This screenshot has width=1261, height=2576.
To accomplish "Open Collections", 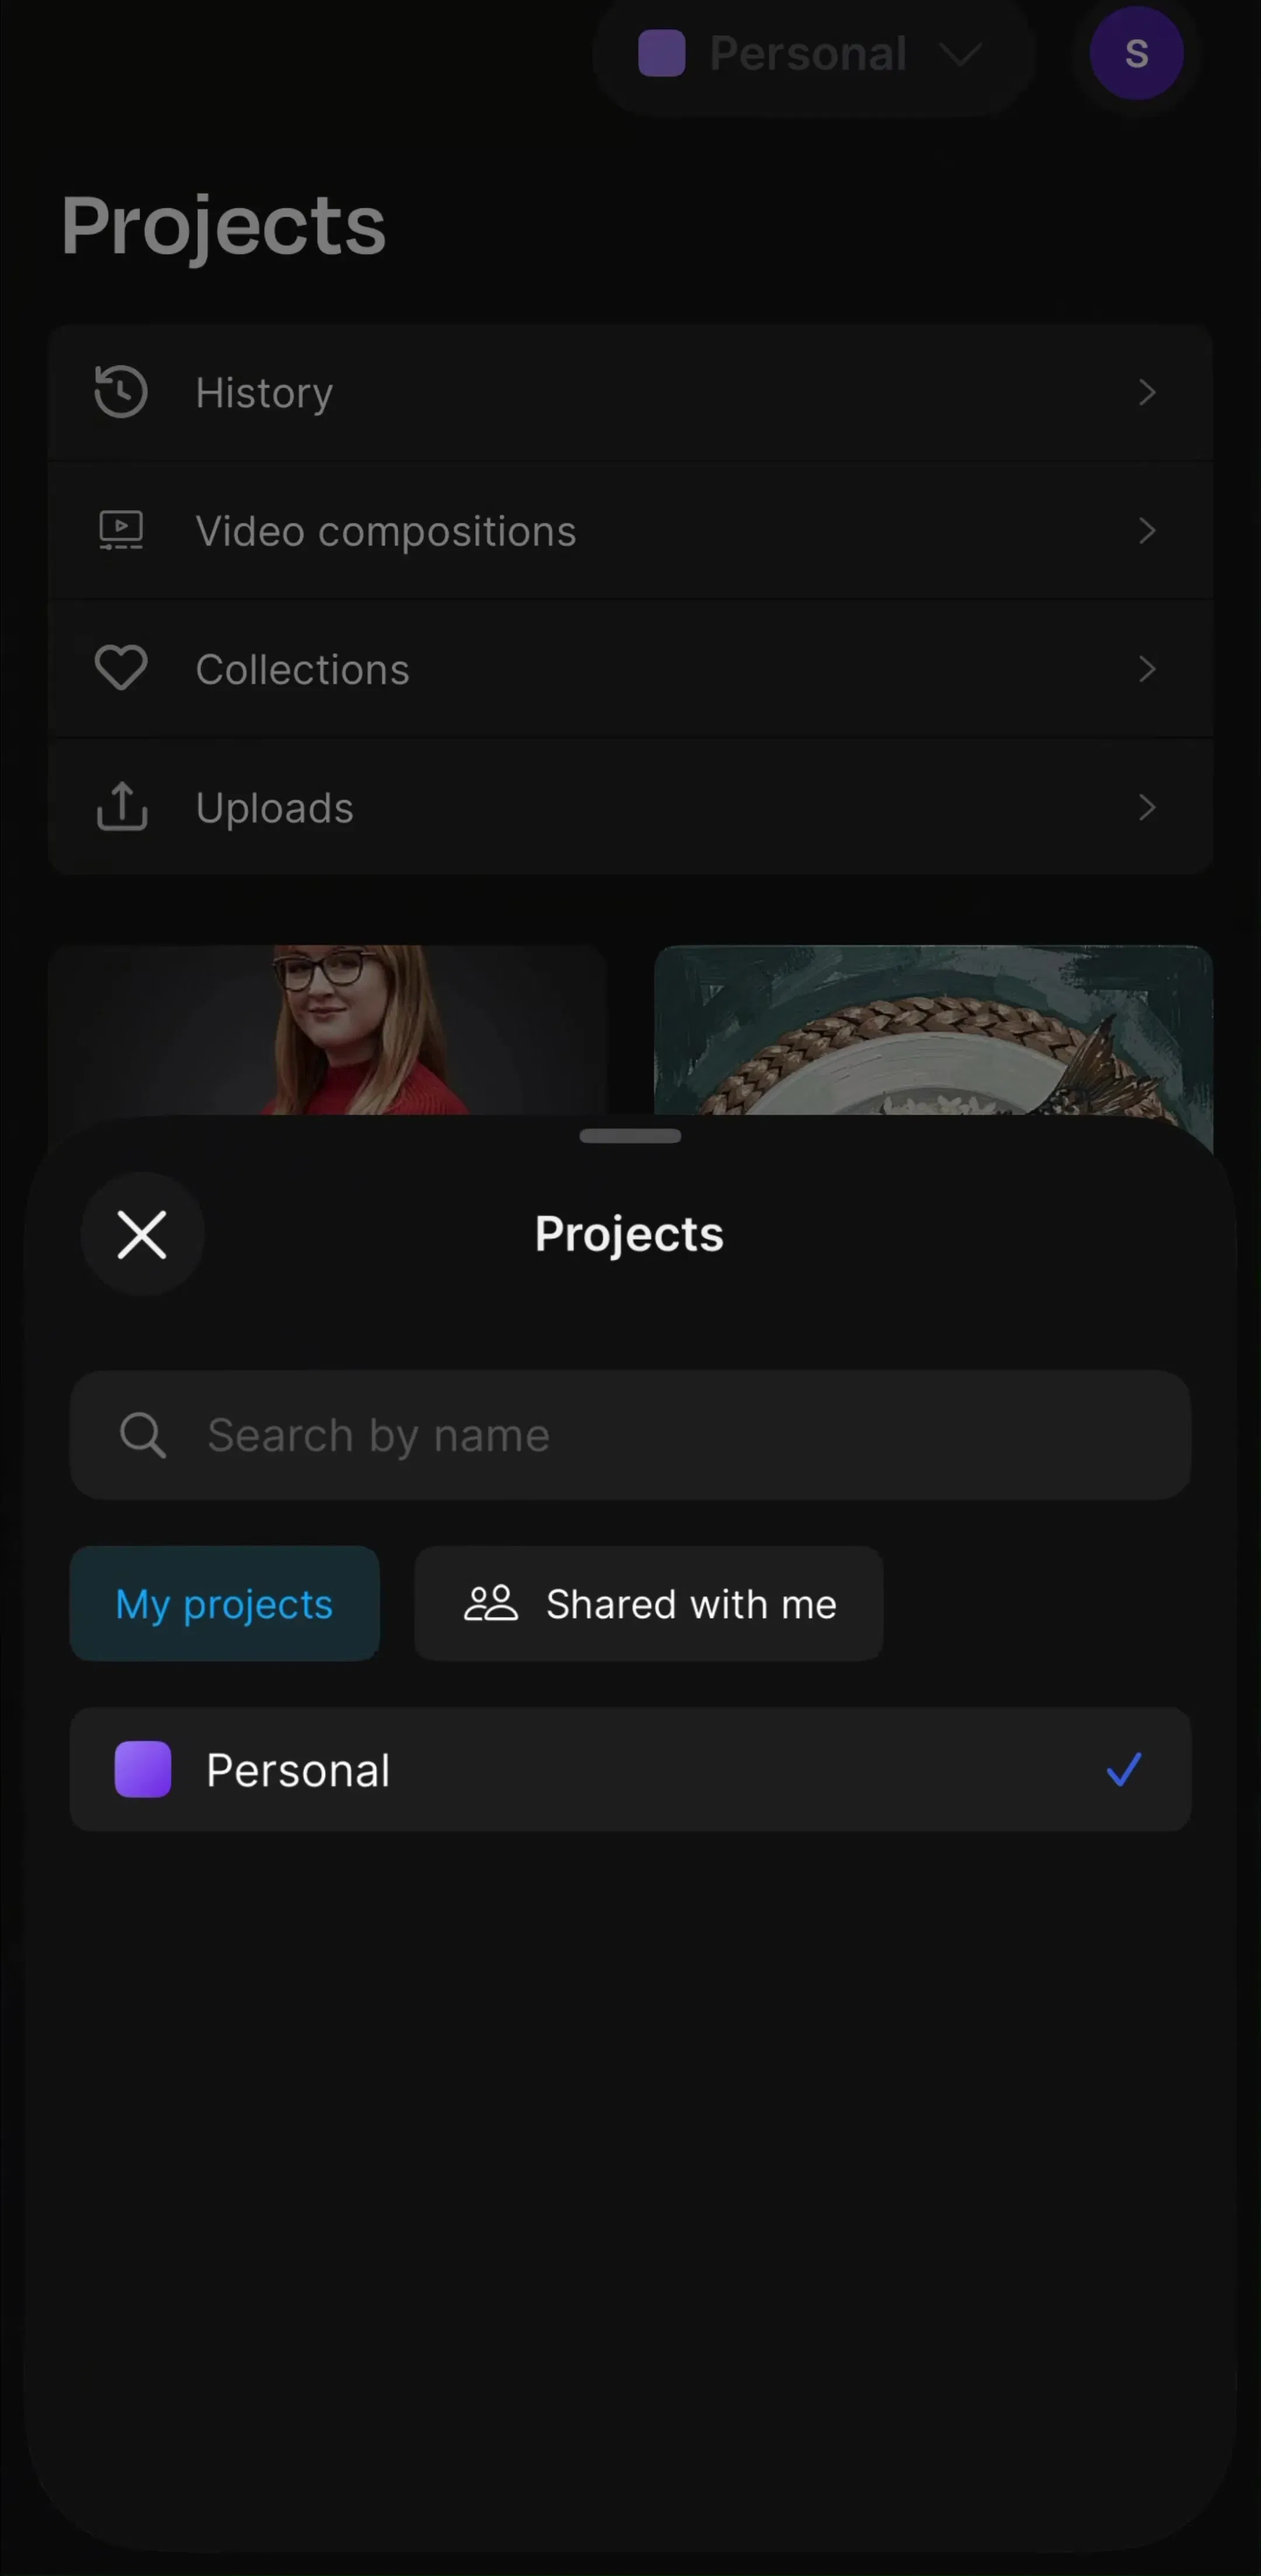I will click(630, 669).
